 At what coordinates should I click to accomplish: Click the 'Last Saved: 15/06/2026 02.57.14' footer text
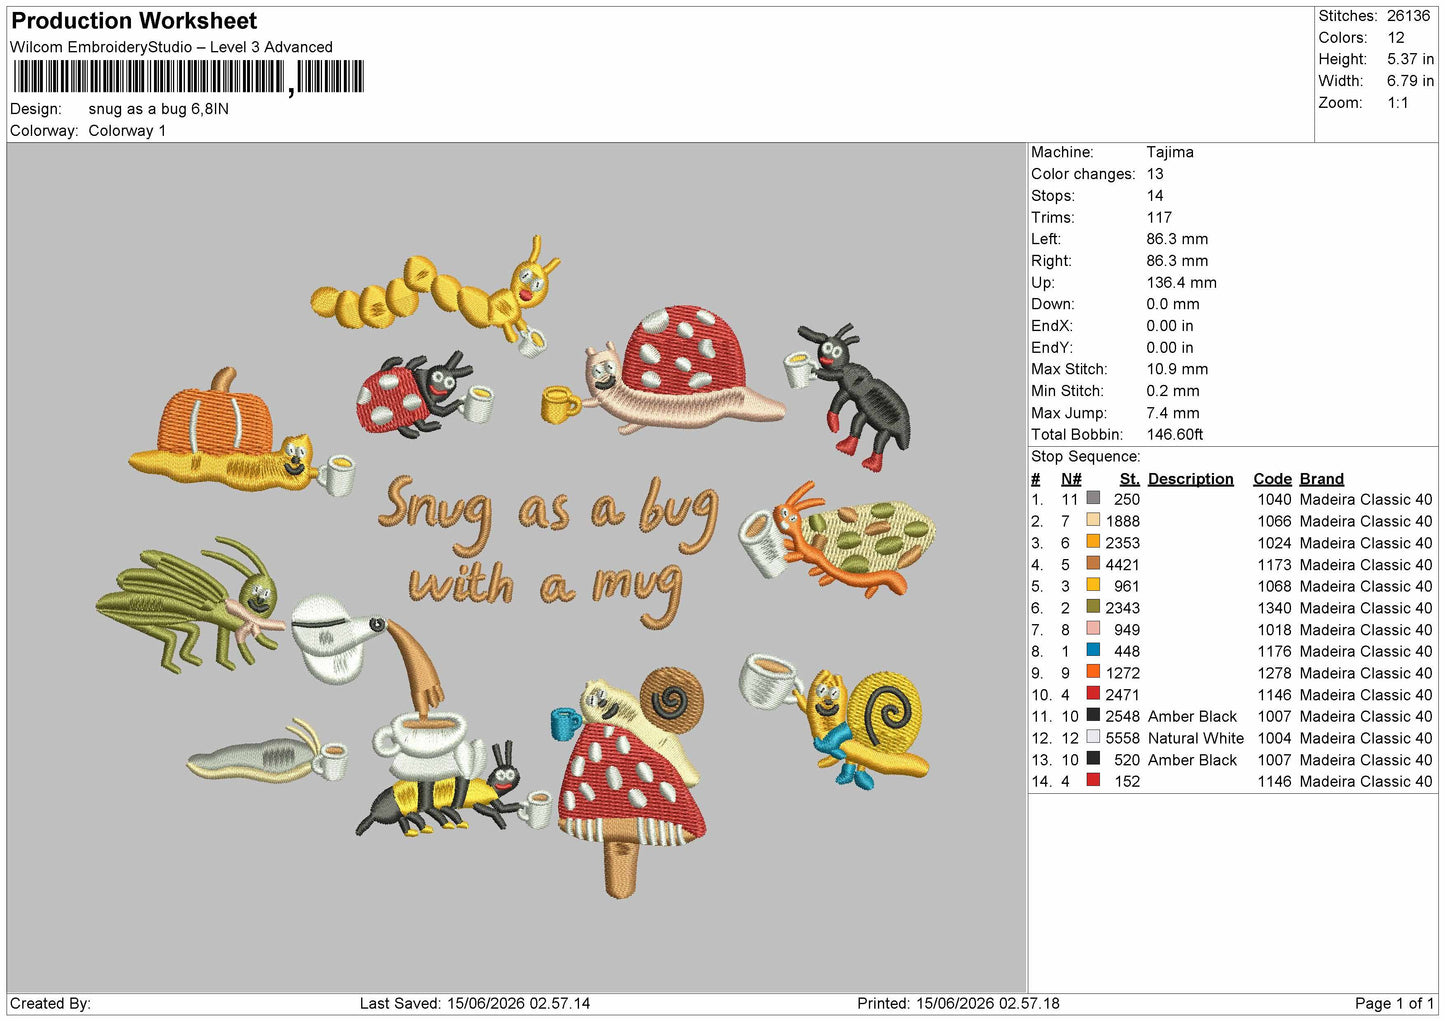click(475, 1003)
